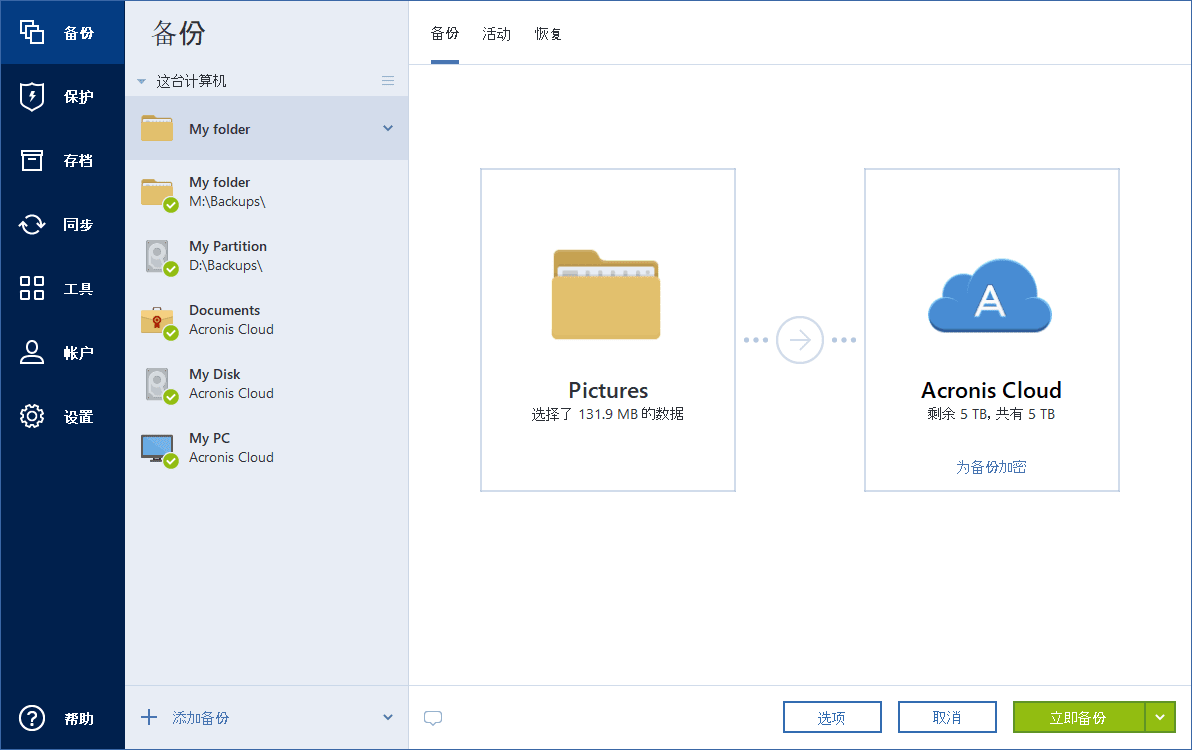Click the Help question mark icon
The width and height of the screenshot is (1192, 750).
pyautogui.click(x=32, y=718)
